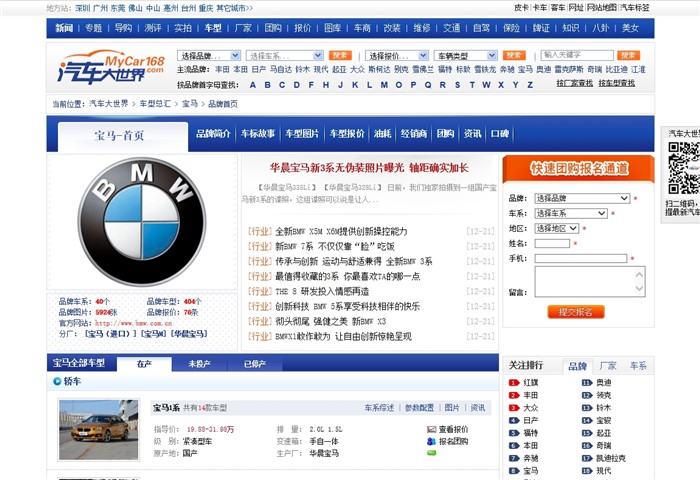Click the 报名团购 people icon
The width and height of the screenshot is (700, 480).
431,441
